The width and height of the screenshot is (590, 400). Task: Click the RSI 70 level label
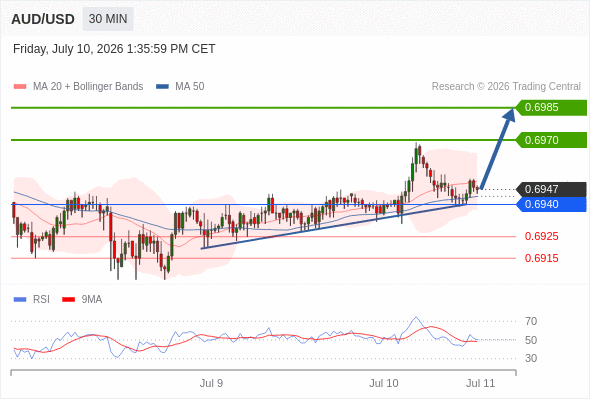[531, 321]
